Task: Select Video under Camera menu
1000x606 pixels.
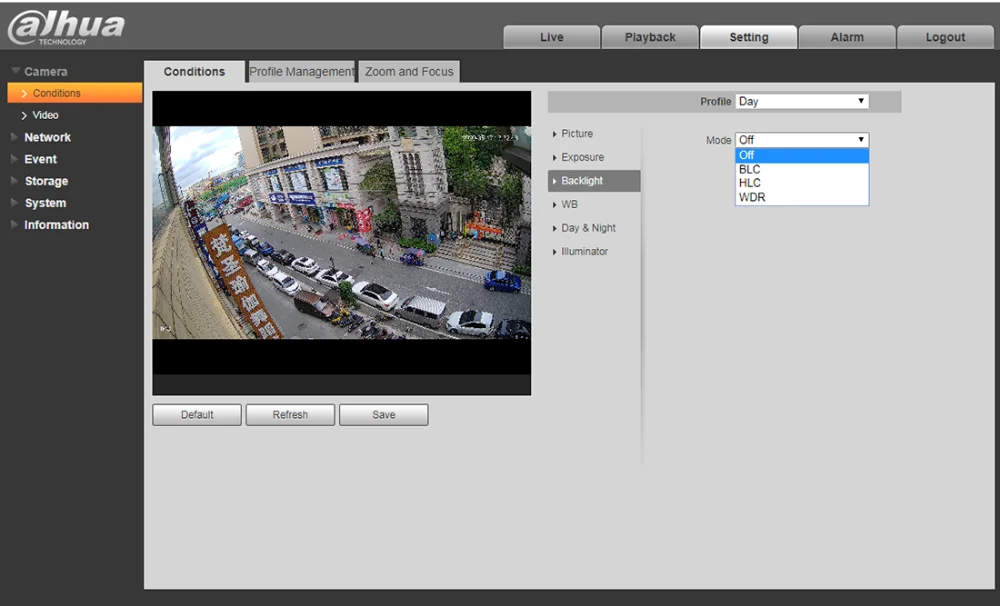Action: (45, 115)
